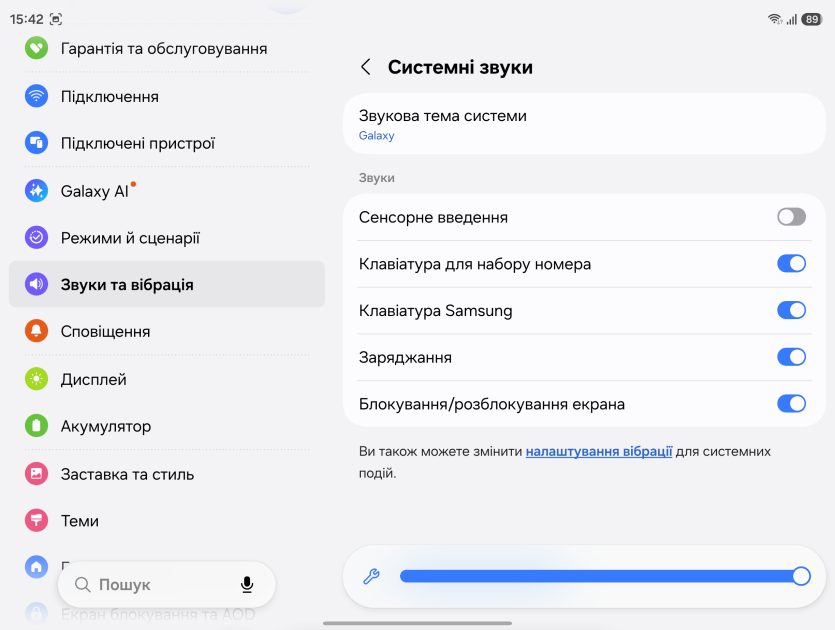
Task: Select Режими й сценарії menu item
Action: (x=167, y=238)
